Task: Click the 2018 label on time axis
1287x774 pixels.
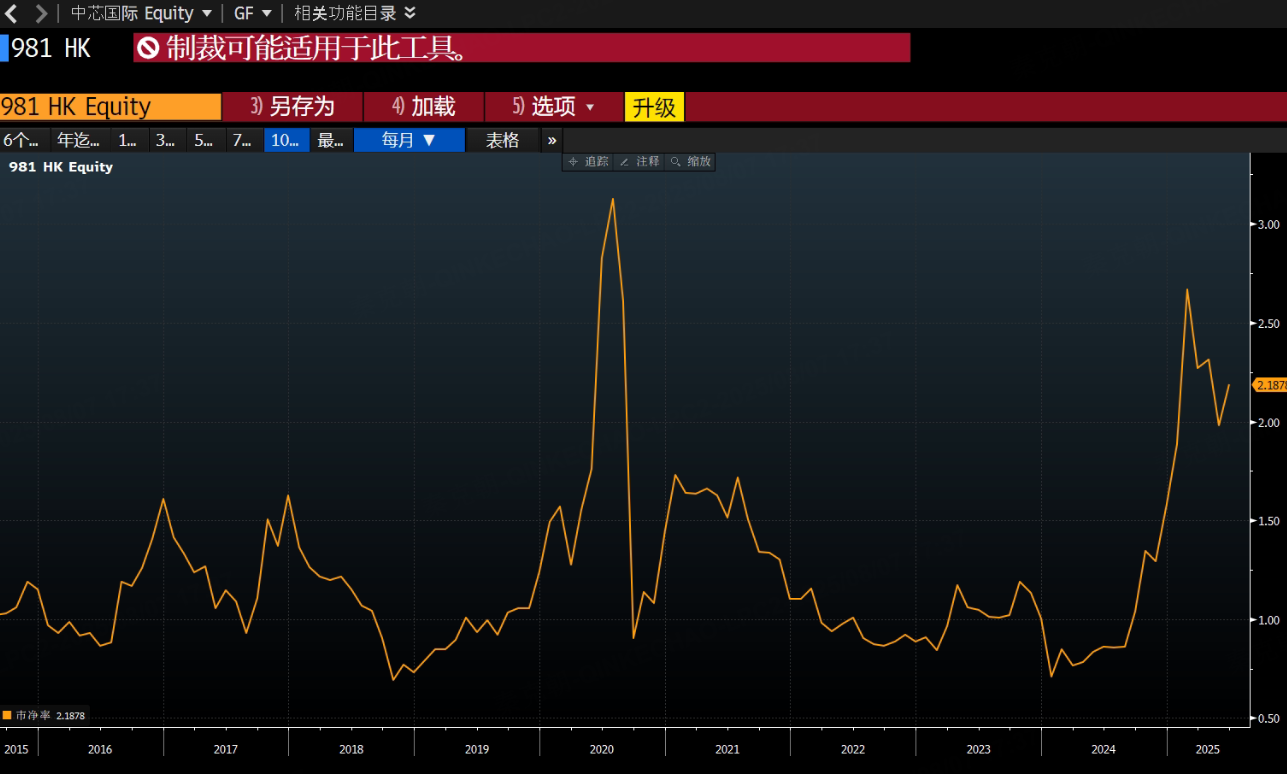Action: 351,749
